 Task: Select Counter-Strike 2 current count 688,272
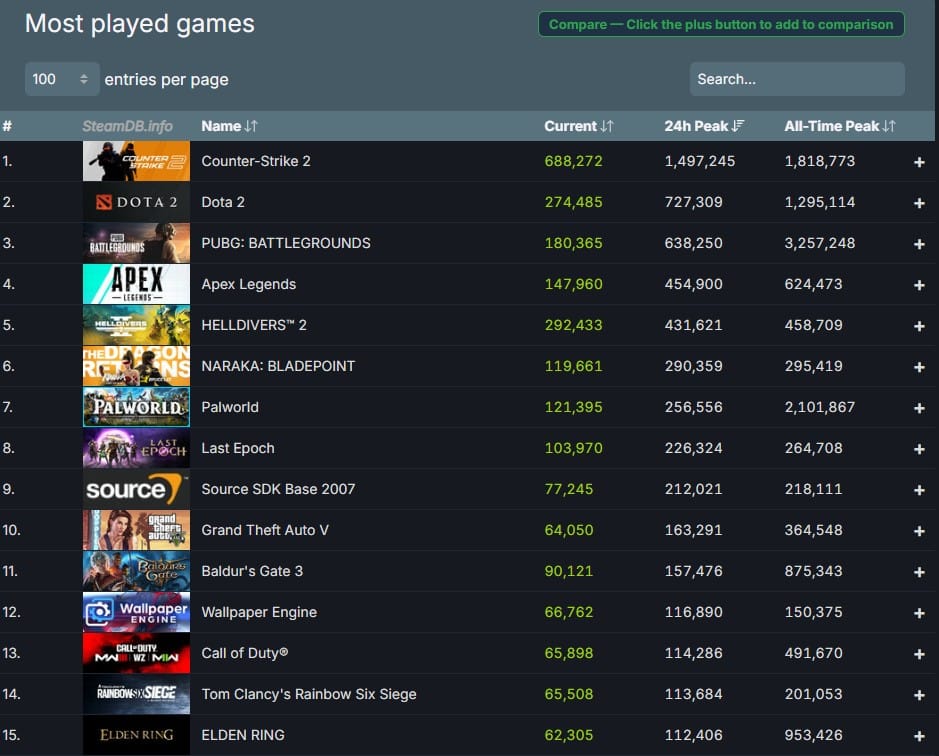[573, 161]
